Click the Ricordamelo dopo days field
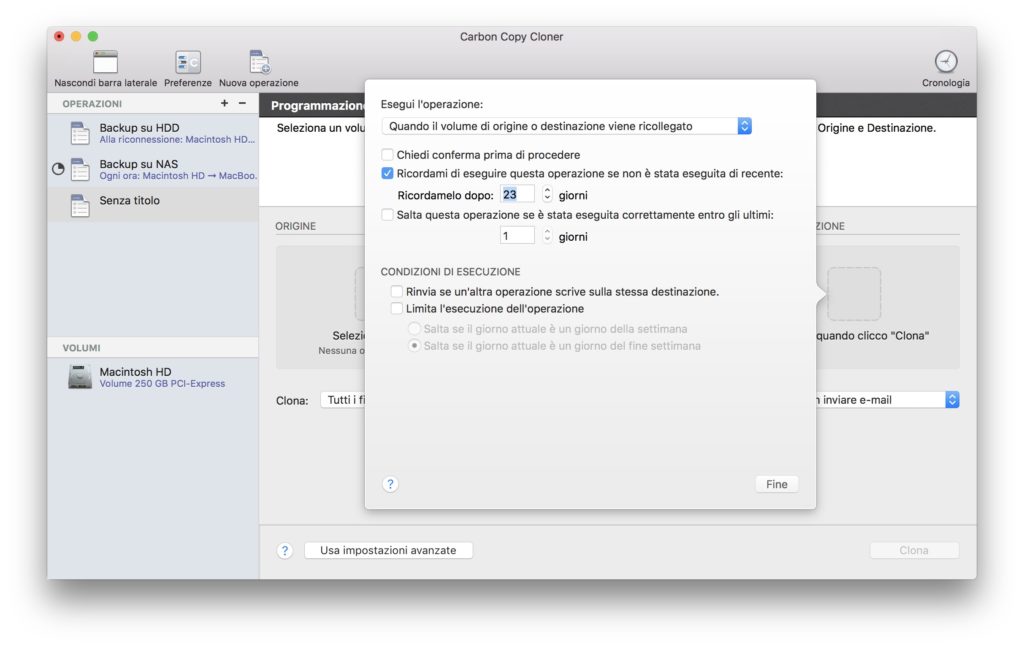1024x647 pixels. pyautogui.click(x=517, y=195)
